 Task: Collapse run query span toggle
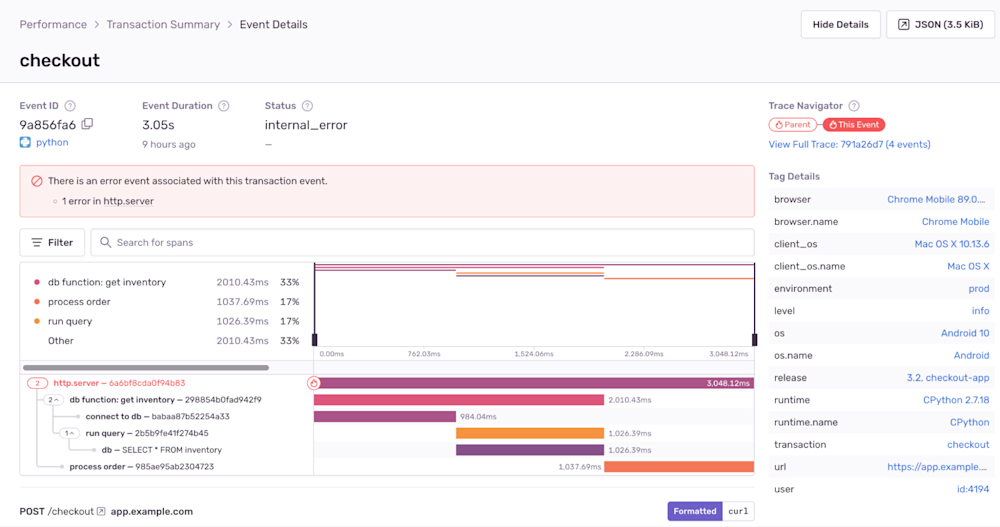[70, 433]
